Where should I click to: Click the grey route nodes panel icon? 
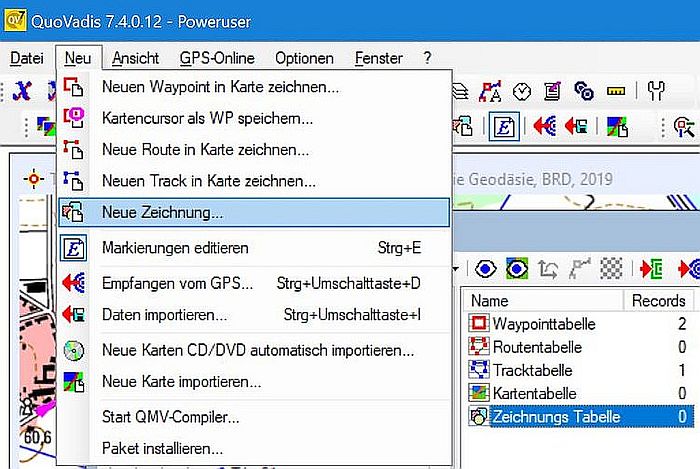pos(579,269)
